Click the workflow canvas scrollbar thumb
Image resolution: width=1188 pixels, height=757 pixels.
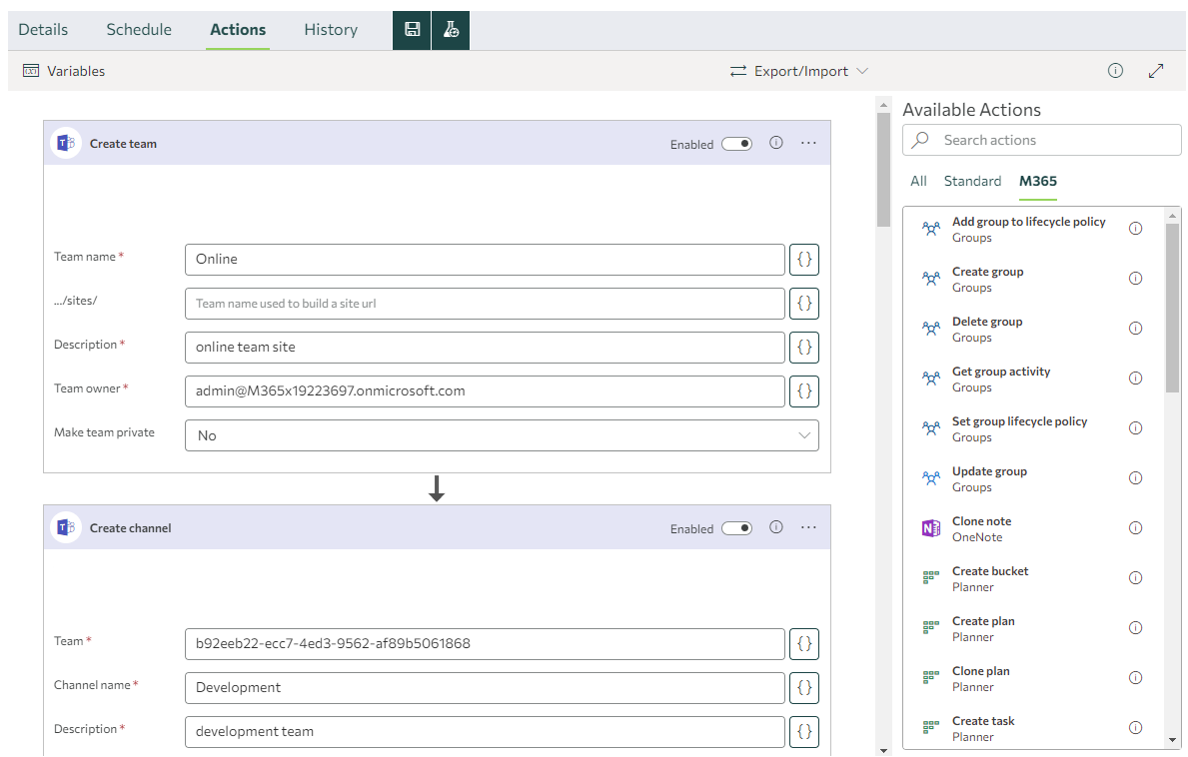[883, 170]
